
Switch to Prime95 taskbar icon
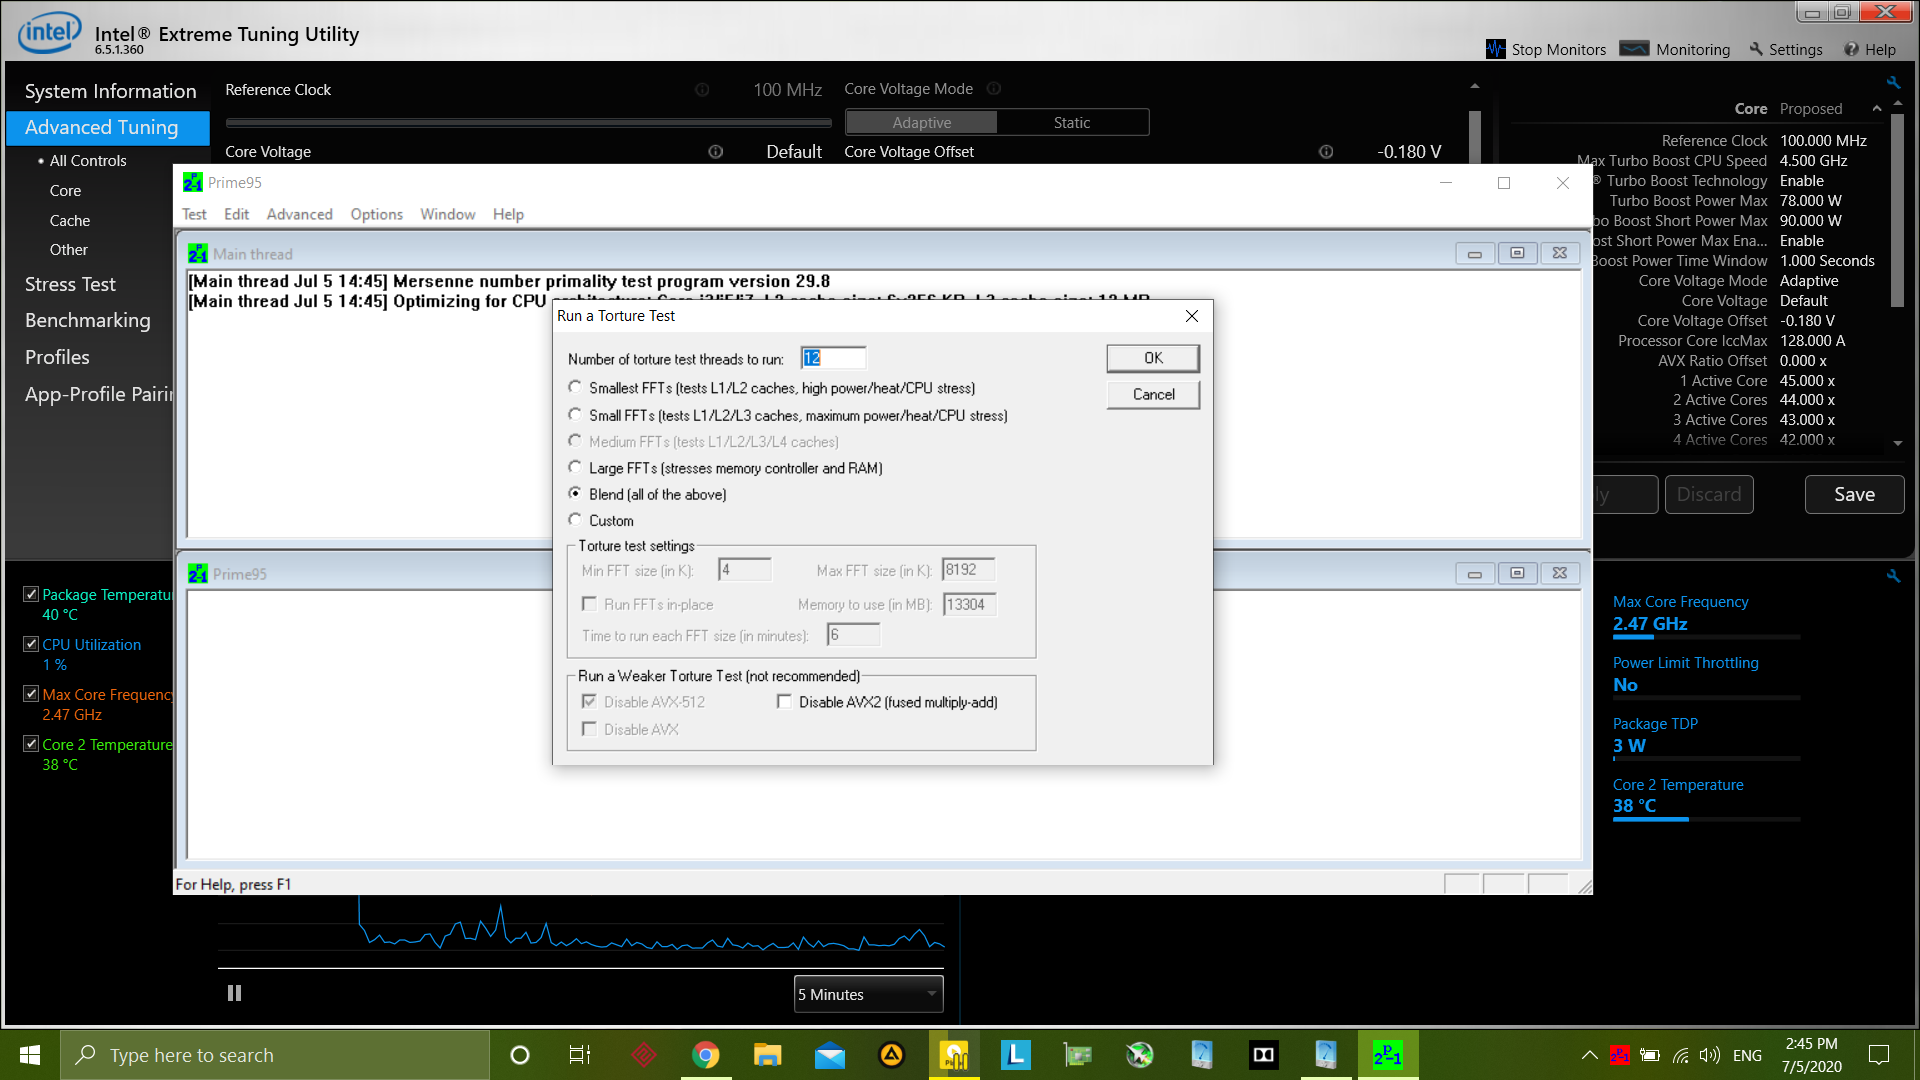coord(1388,1055)
